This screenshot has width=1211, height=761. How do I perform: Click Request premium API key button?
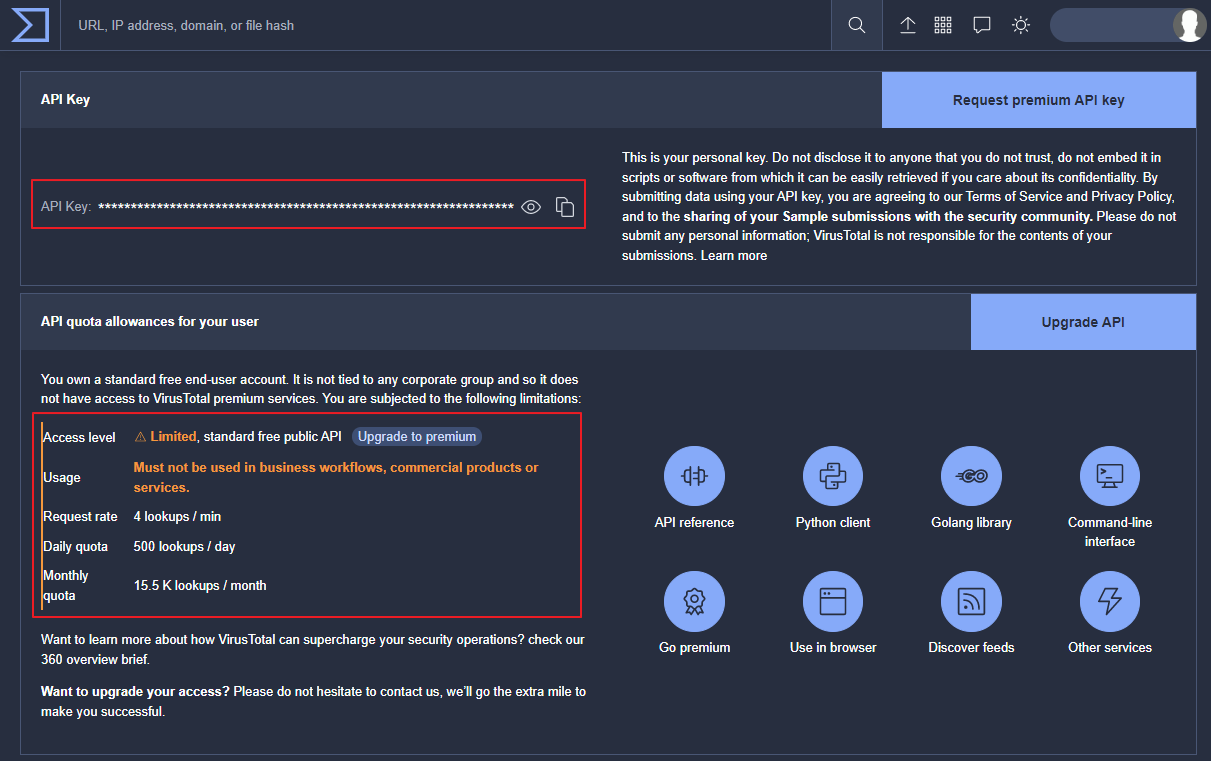coord(1039,100)
